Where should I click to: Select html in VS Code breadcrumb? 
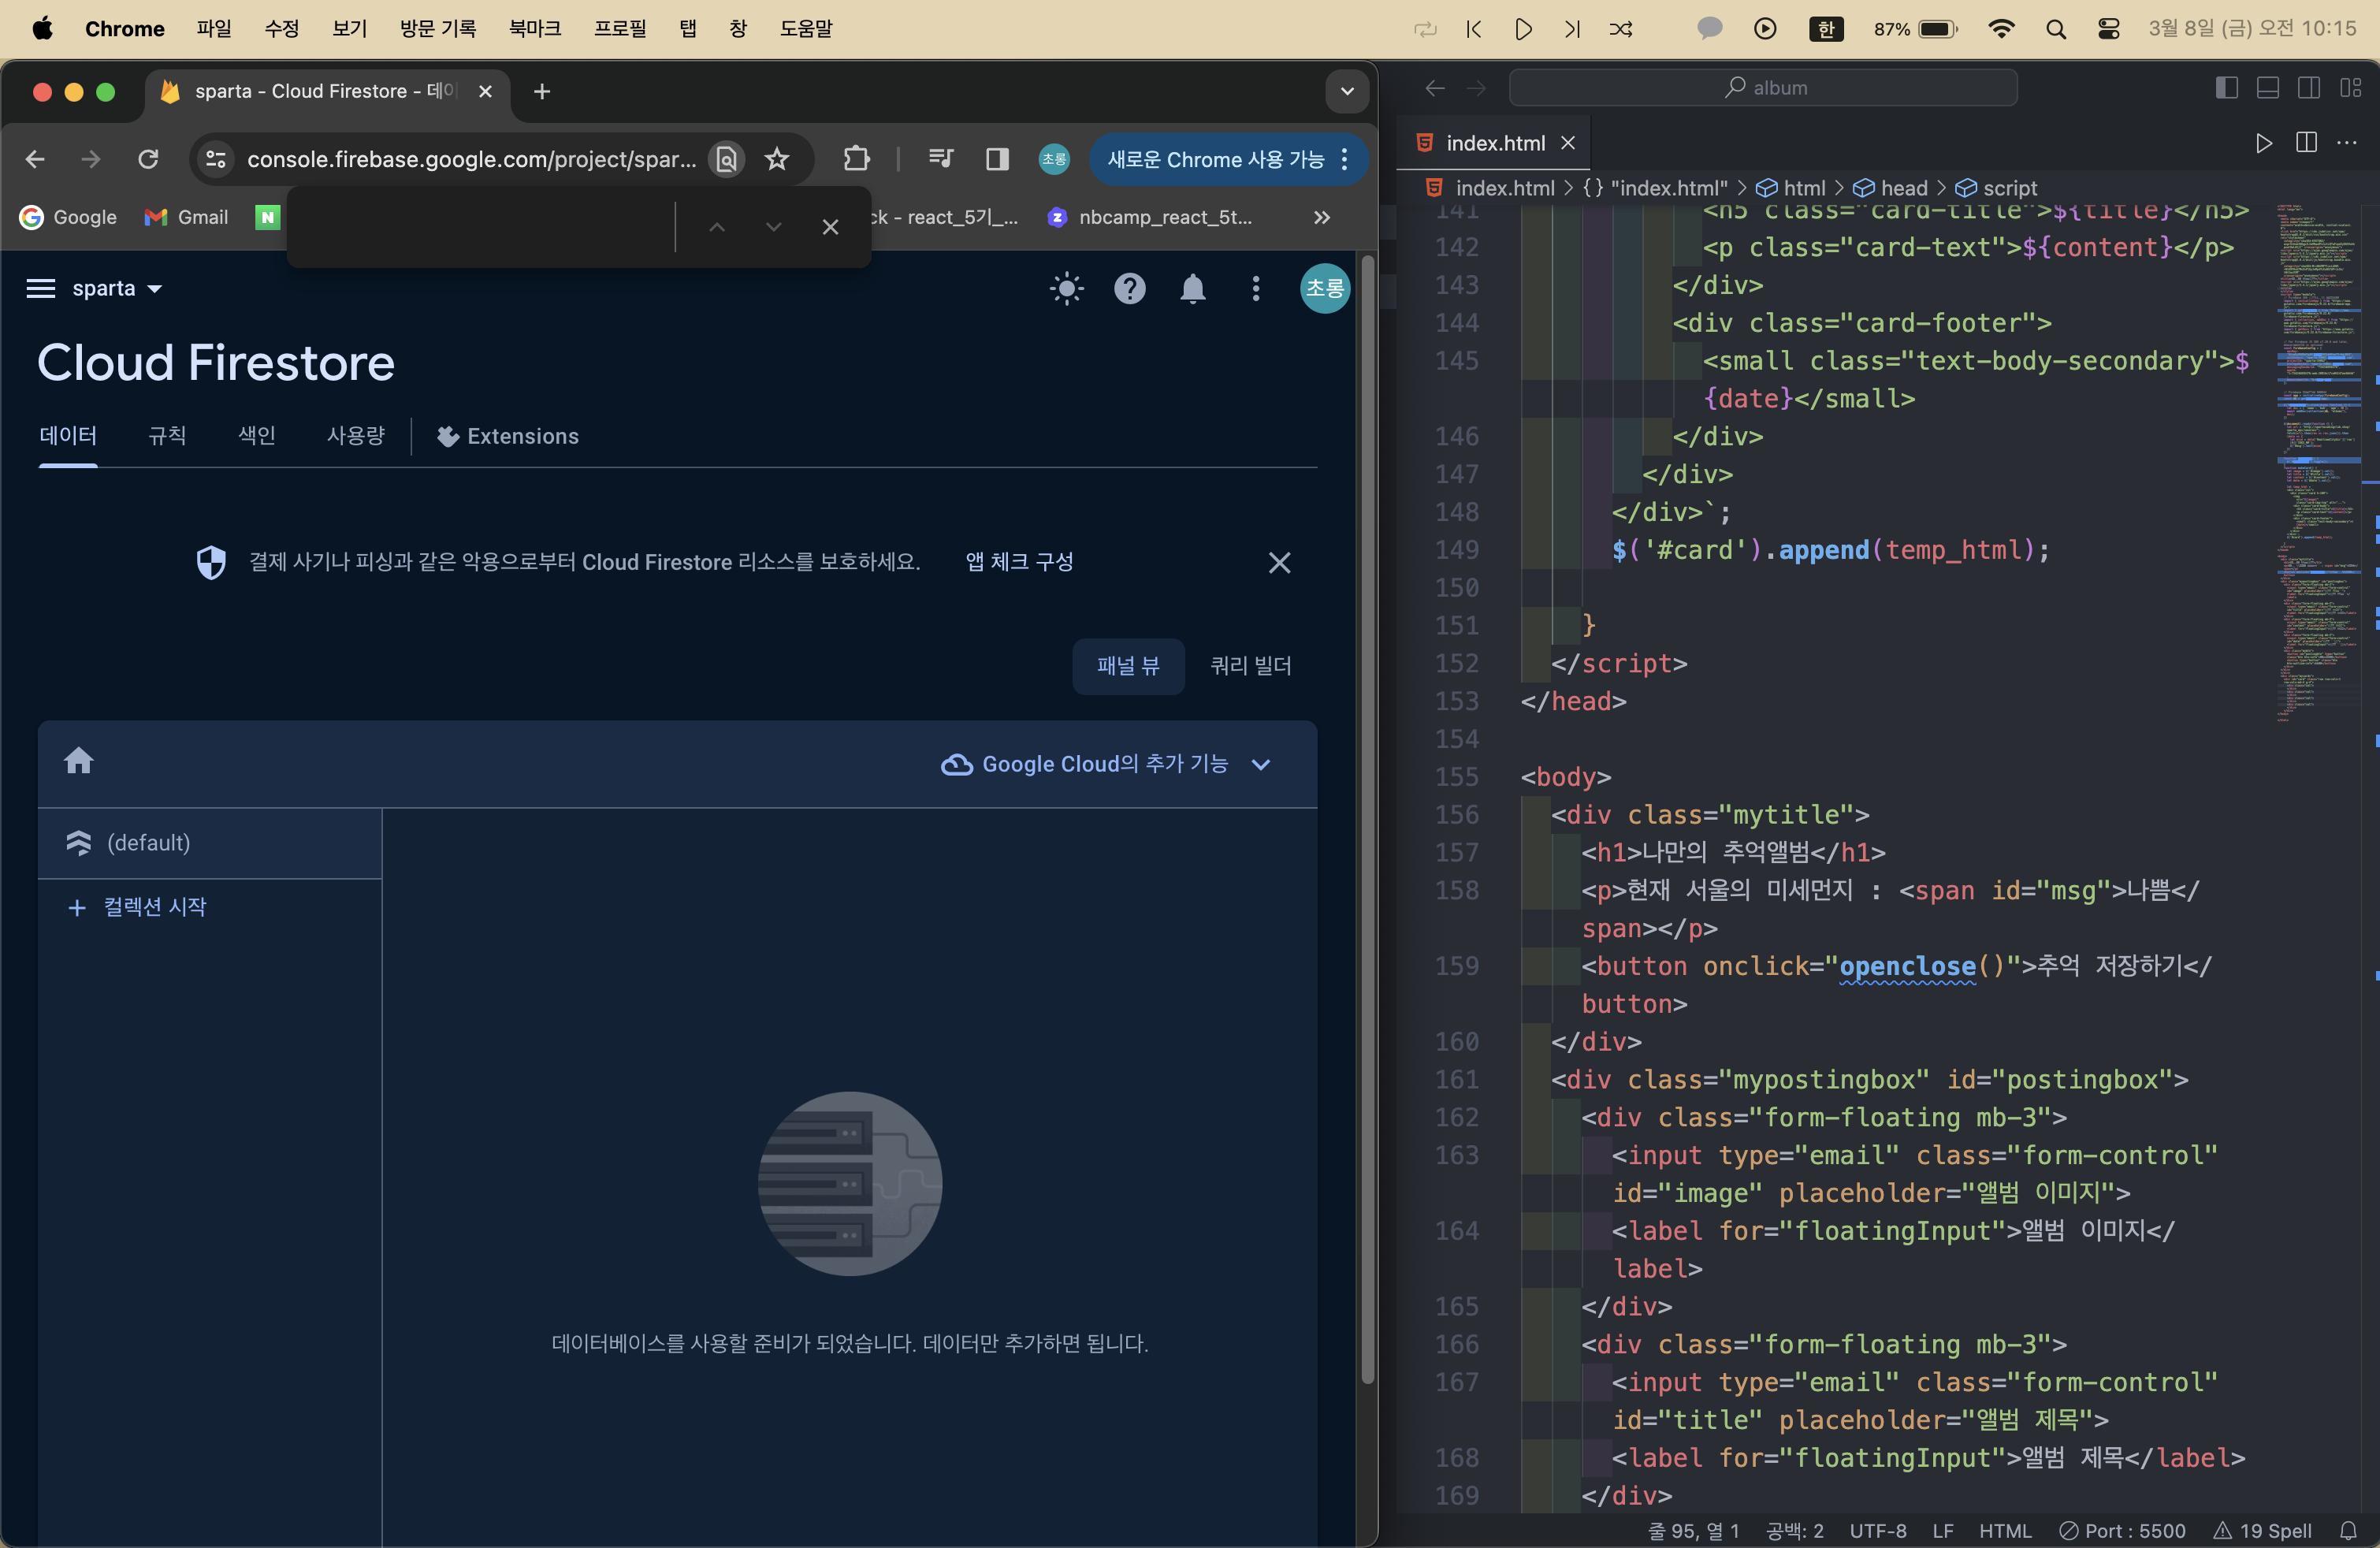1791,188
